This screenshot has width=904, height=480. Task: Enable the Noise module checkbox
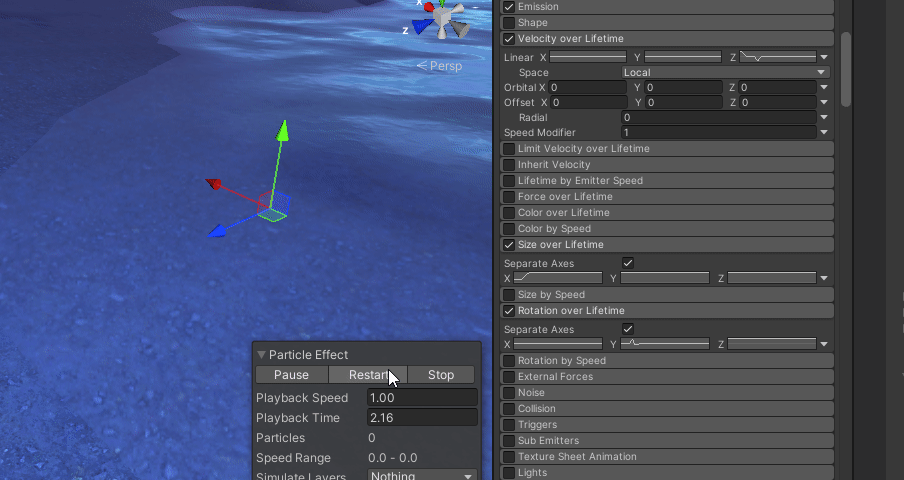point(509,393)
